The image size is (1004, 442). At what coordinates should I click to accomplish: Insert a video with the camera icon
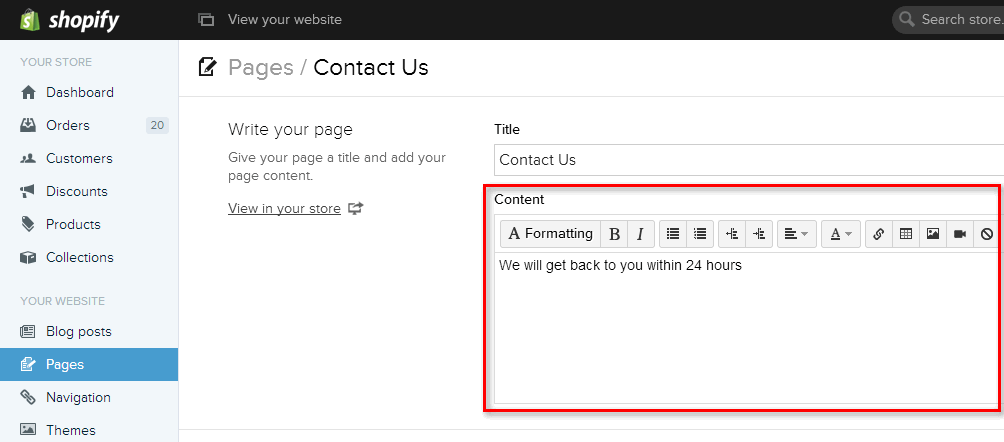(959, 234)
